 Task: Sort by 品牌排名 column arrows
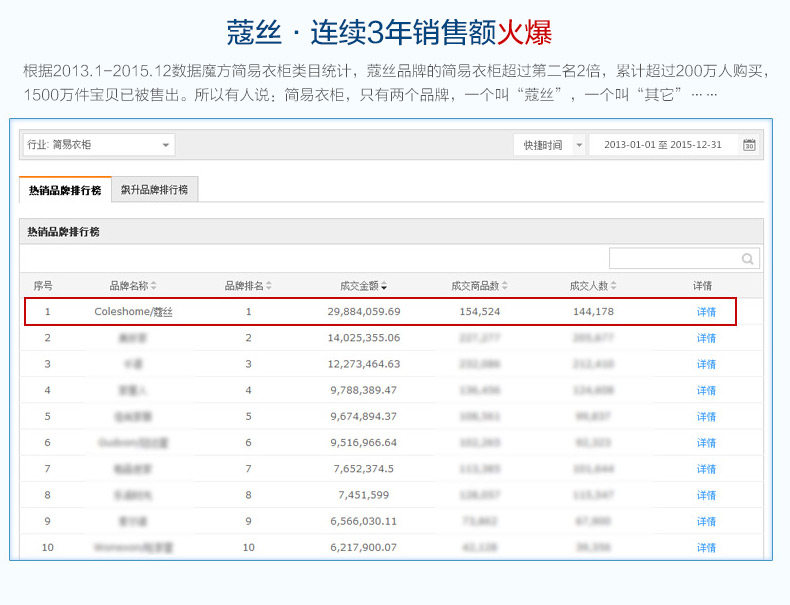(268, 286)
